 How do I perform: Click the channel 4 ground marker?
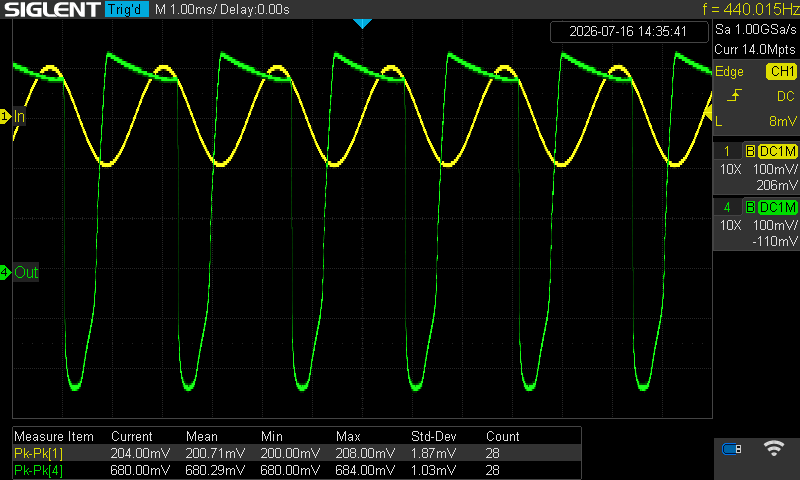pos(5,272)
